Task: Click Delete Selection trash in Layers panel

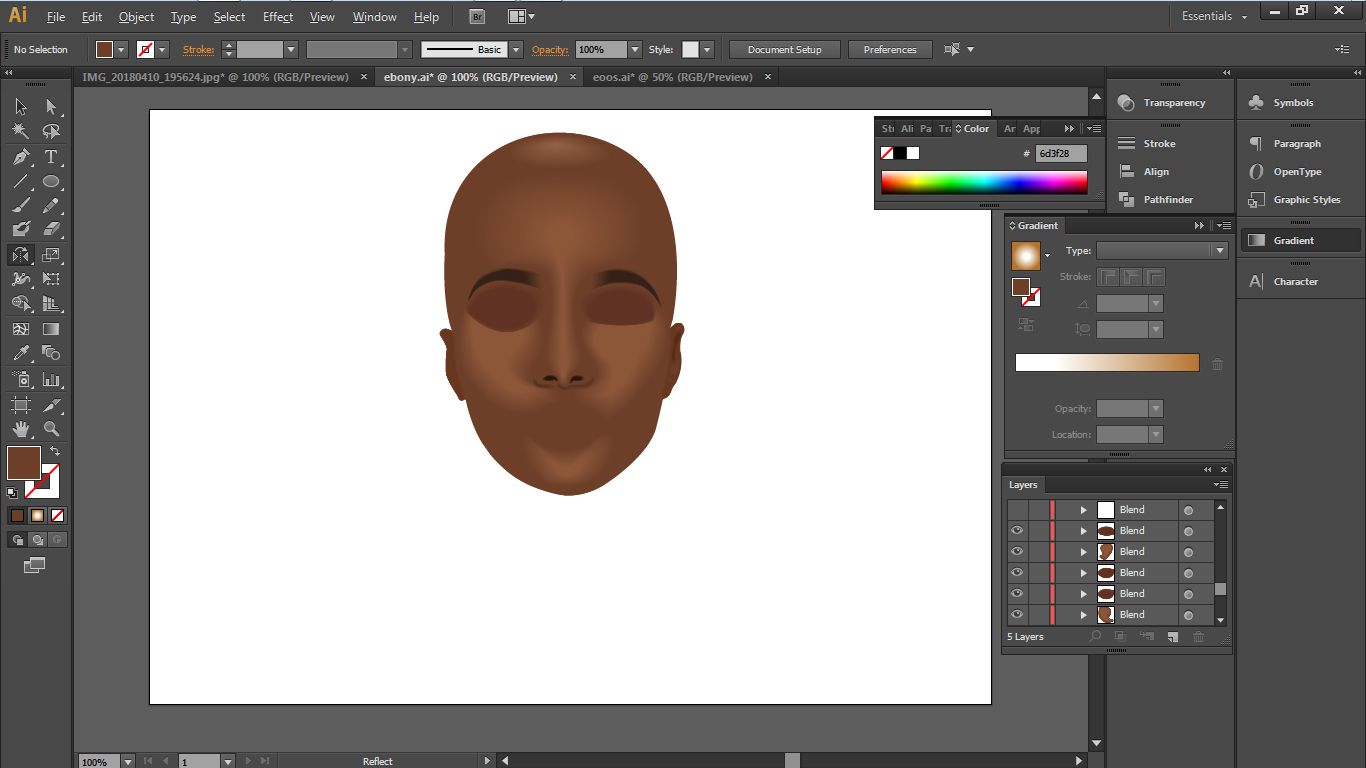Action: tap(1198, 637)
